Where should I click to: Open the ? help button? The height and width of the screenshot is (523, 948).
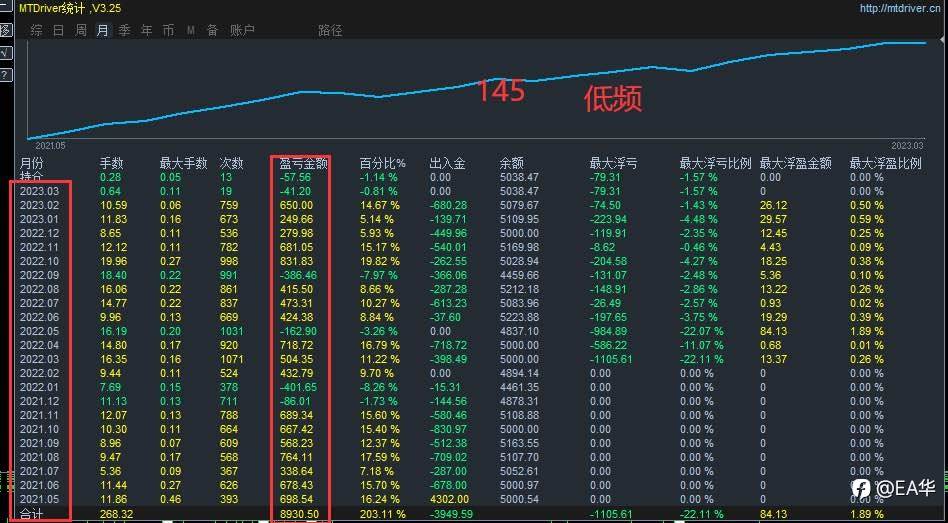click(5, 75)
